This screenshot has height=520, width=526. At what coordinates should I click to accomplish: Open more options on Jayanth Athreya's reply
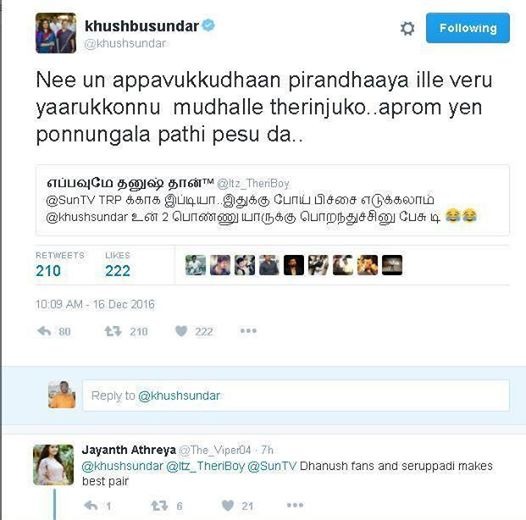tap(295, 505)
